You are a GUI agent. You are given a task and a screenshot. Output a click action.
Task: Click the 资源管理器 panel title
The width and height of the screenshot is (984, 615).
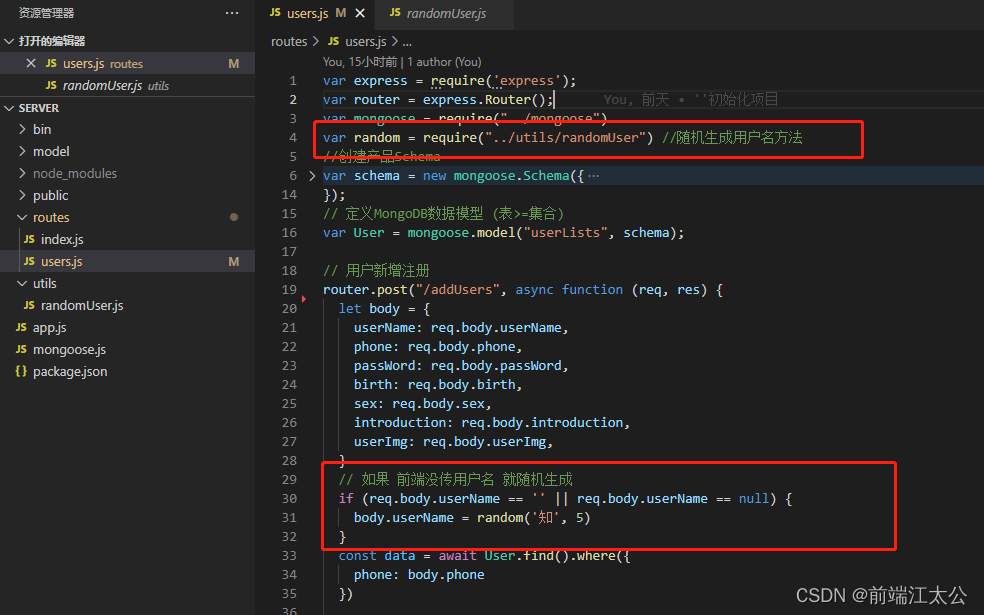point(46,13)
